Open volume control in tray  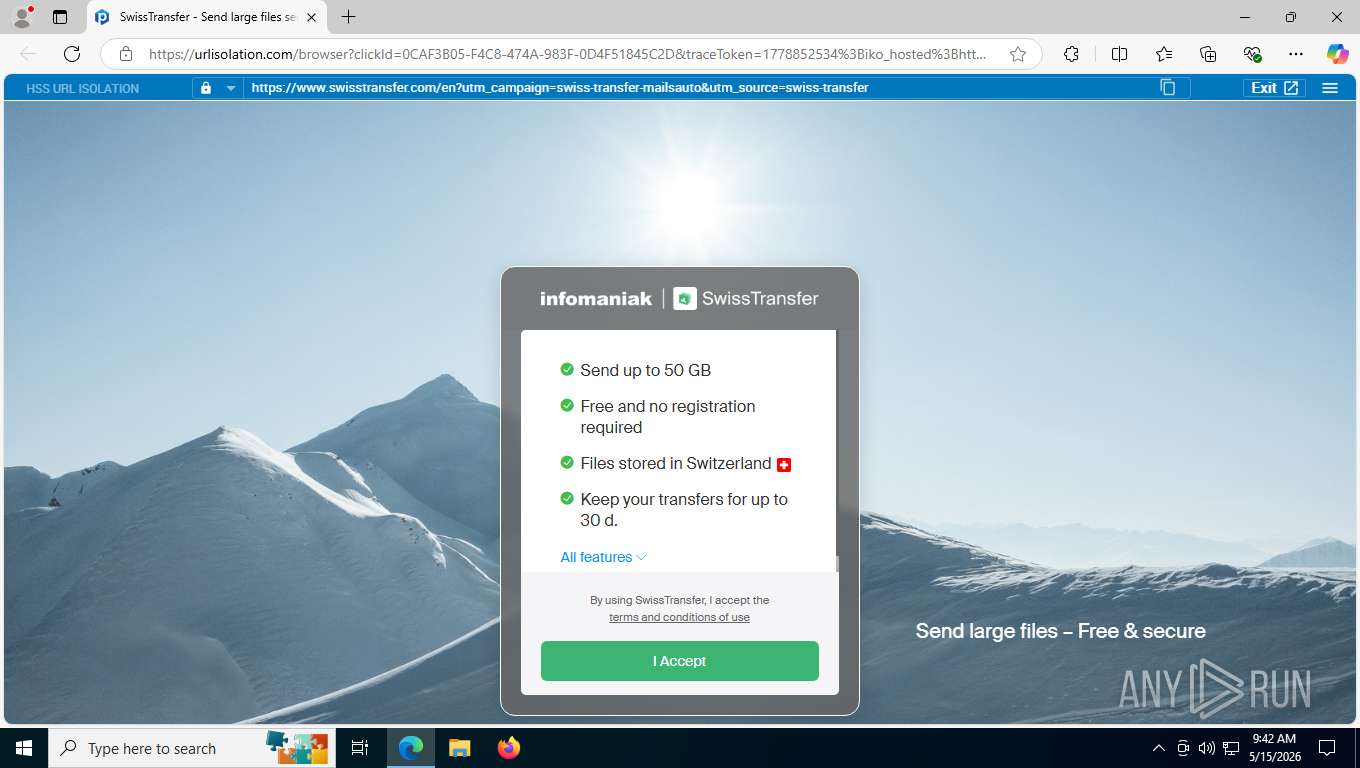[1206, 748]
